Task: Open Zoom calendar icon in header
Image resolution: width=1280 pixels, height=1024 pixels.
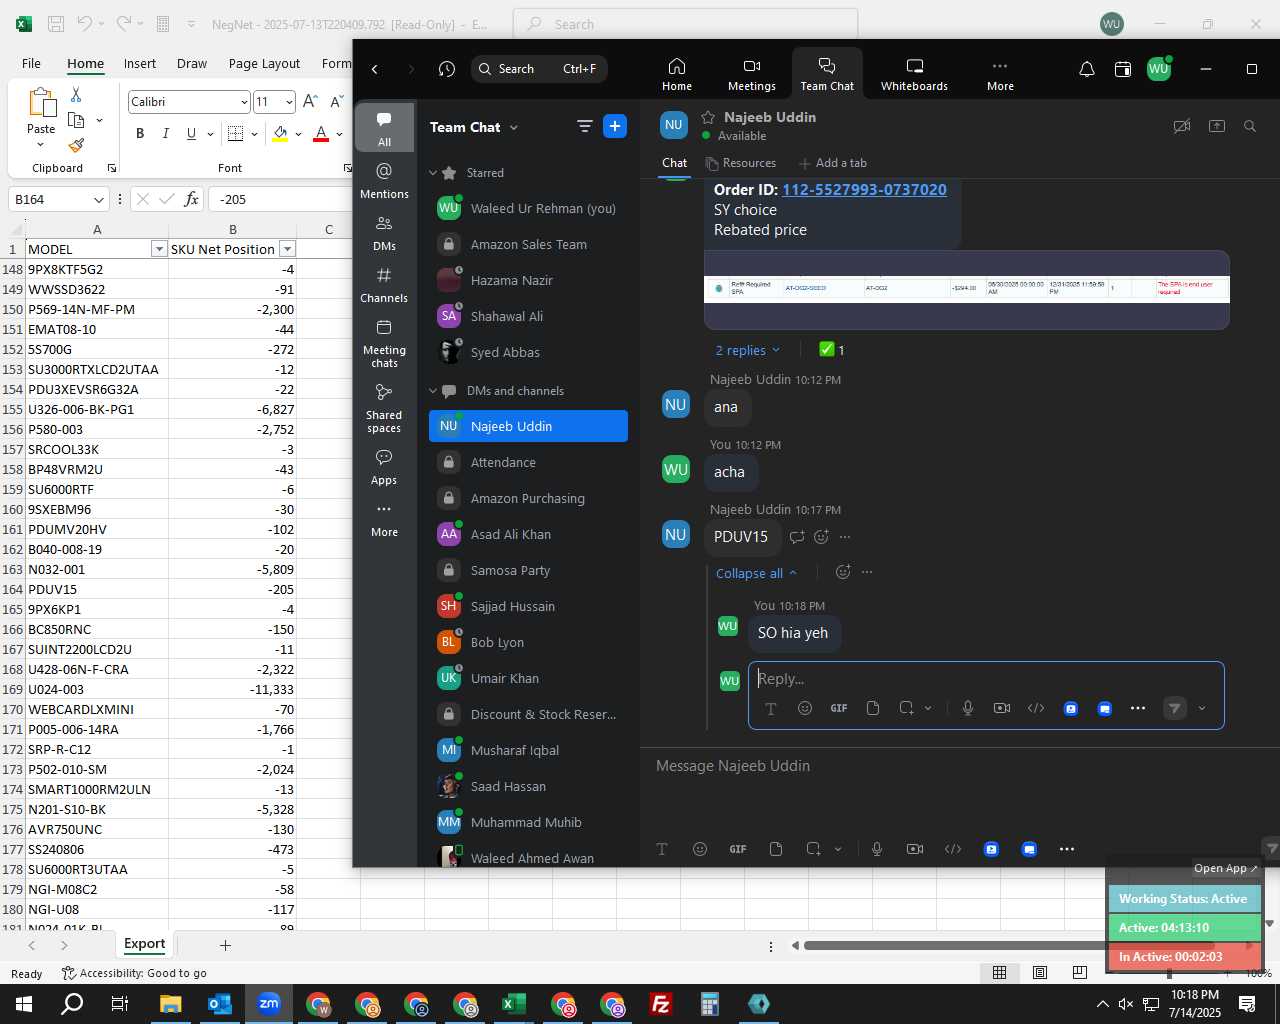Action: click(x=1123, y=69)
